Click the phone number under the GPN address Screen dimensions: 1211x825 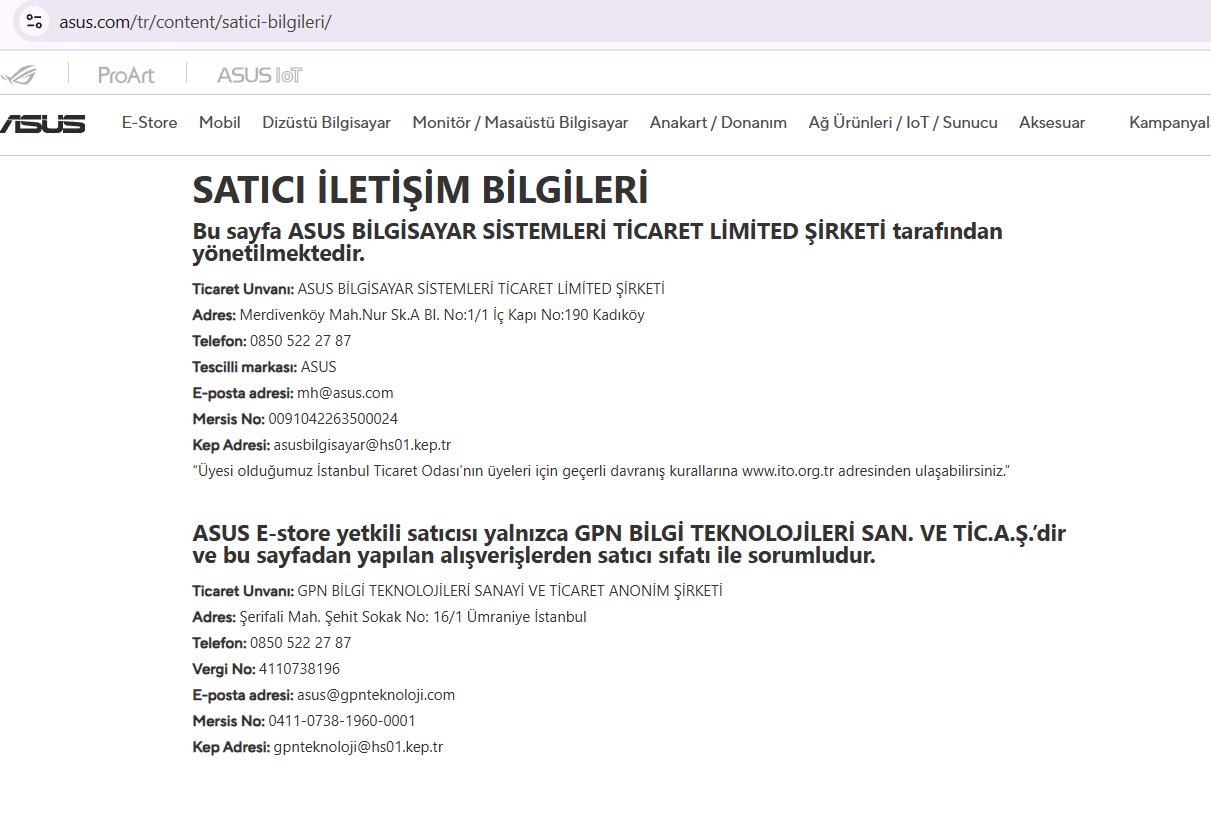tap(301, 643)
